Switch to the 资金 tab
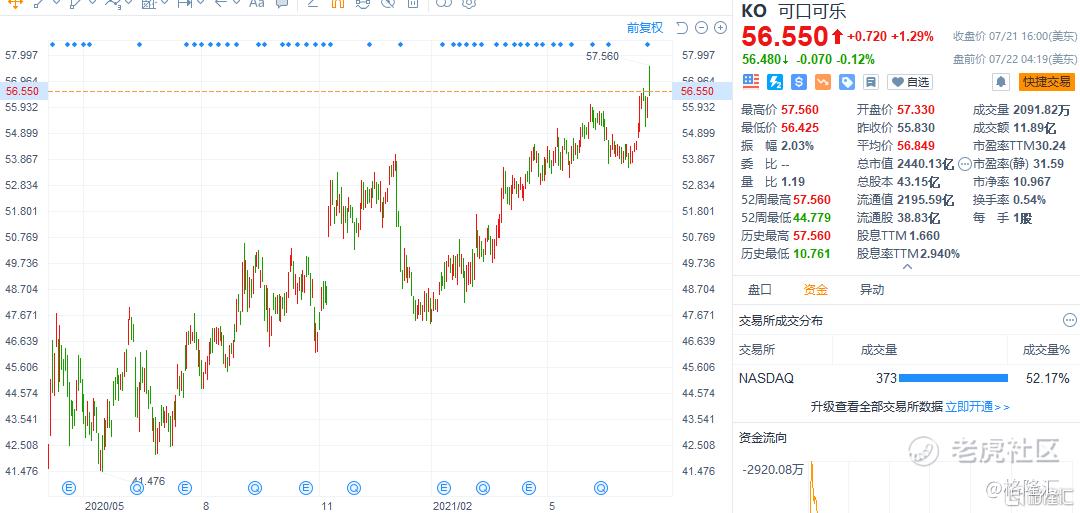 coord(816,290)
